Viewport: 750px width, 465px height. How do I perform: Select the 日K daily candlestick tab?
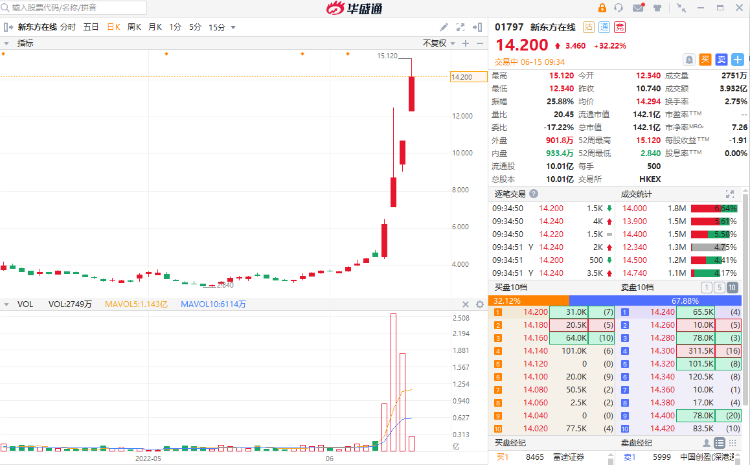114,27
